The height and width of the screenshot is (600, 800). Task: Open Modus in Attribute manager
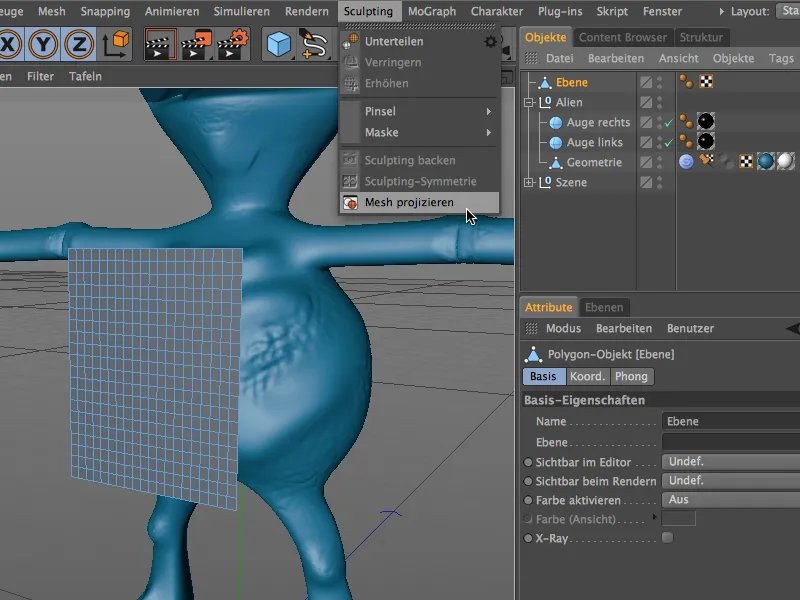[x=563, y=329]
